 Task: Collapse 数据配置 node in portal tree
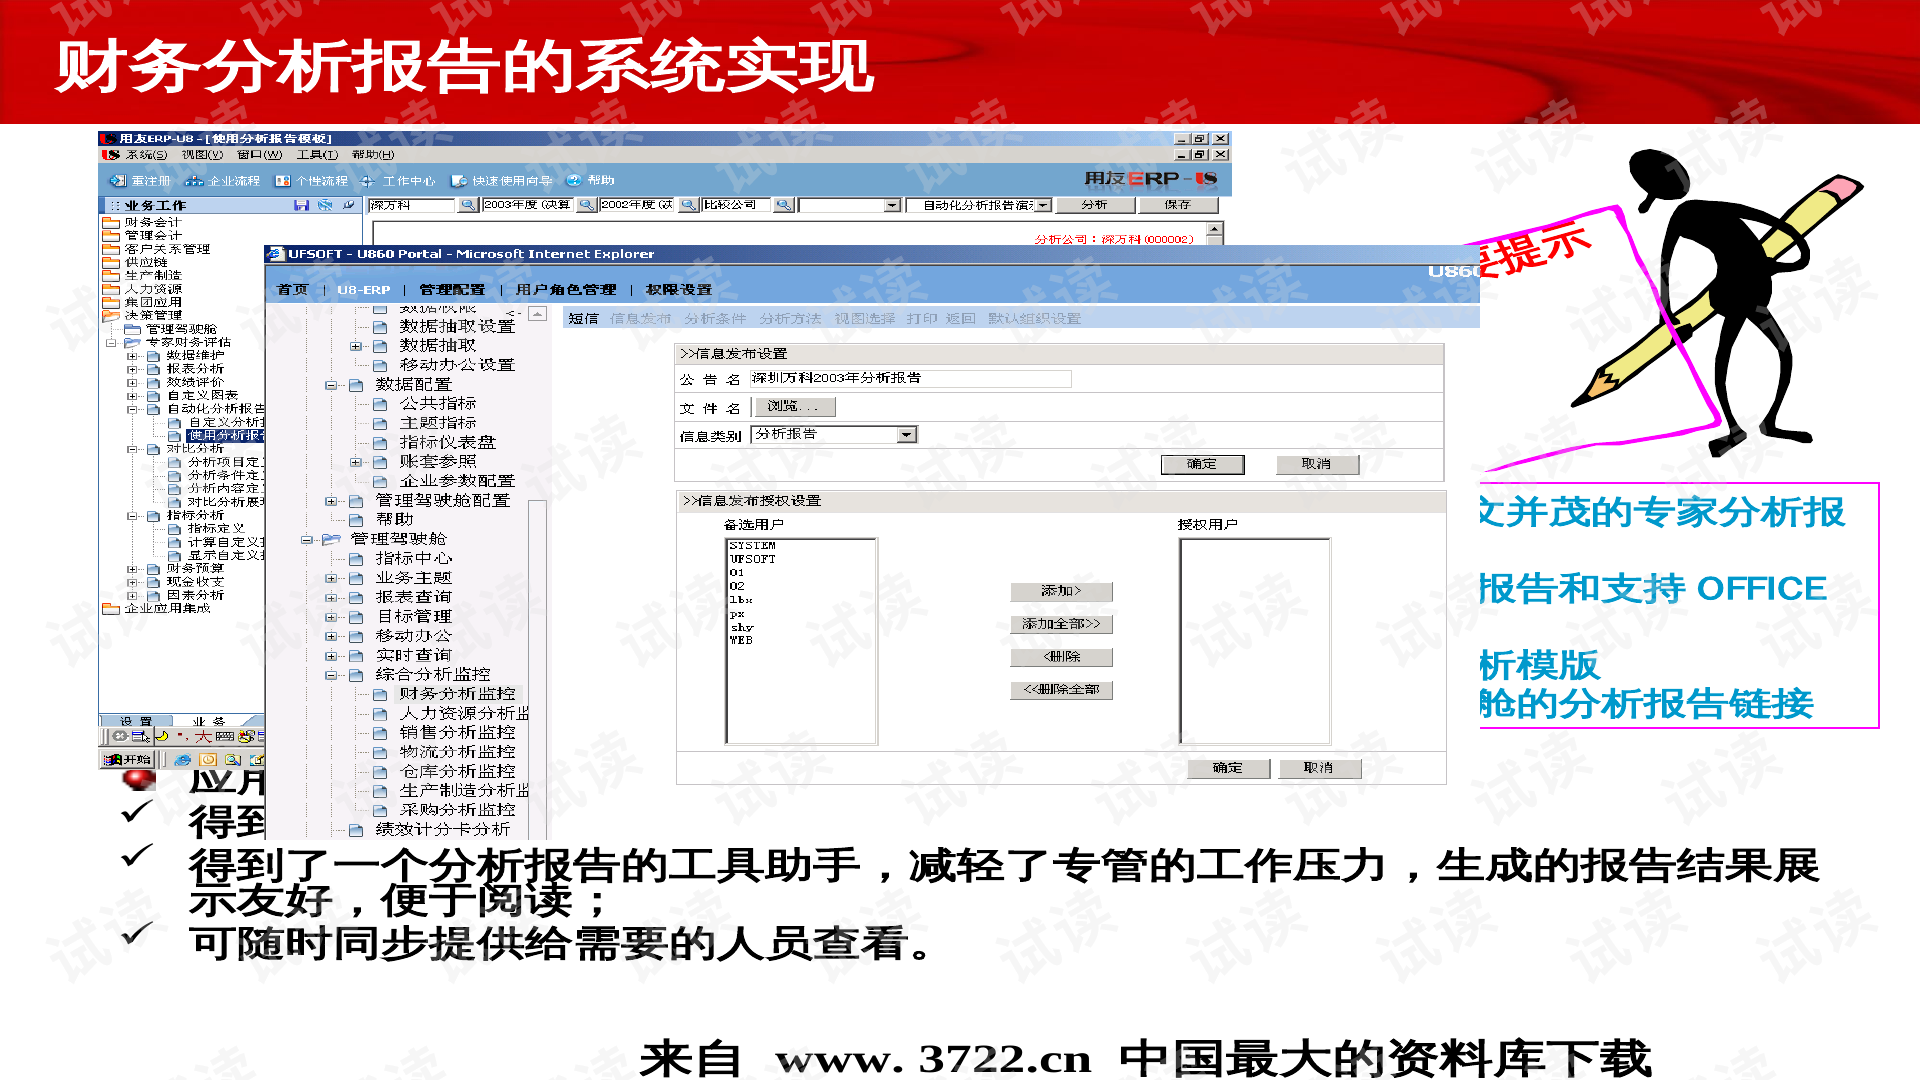[330, 385]
